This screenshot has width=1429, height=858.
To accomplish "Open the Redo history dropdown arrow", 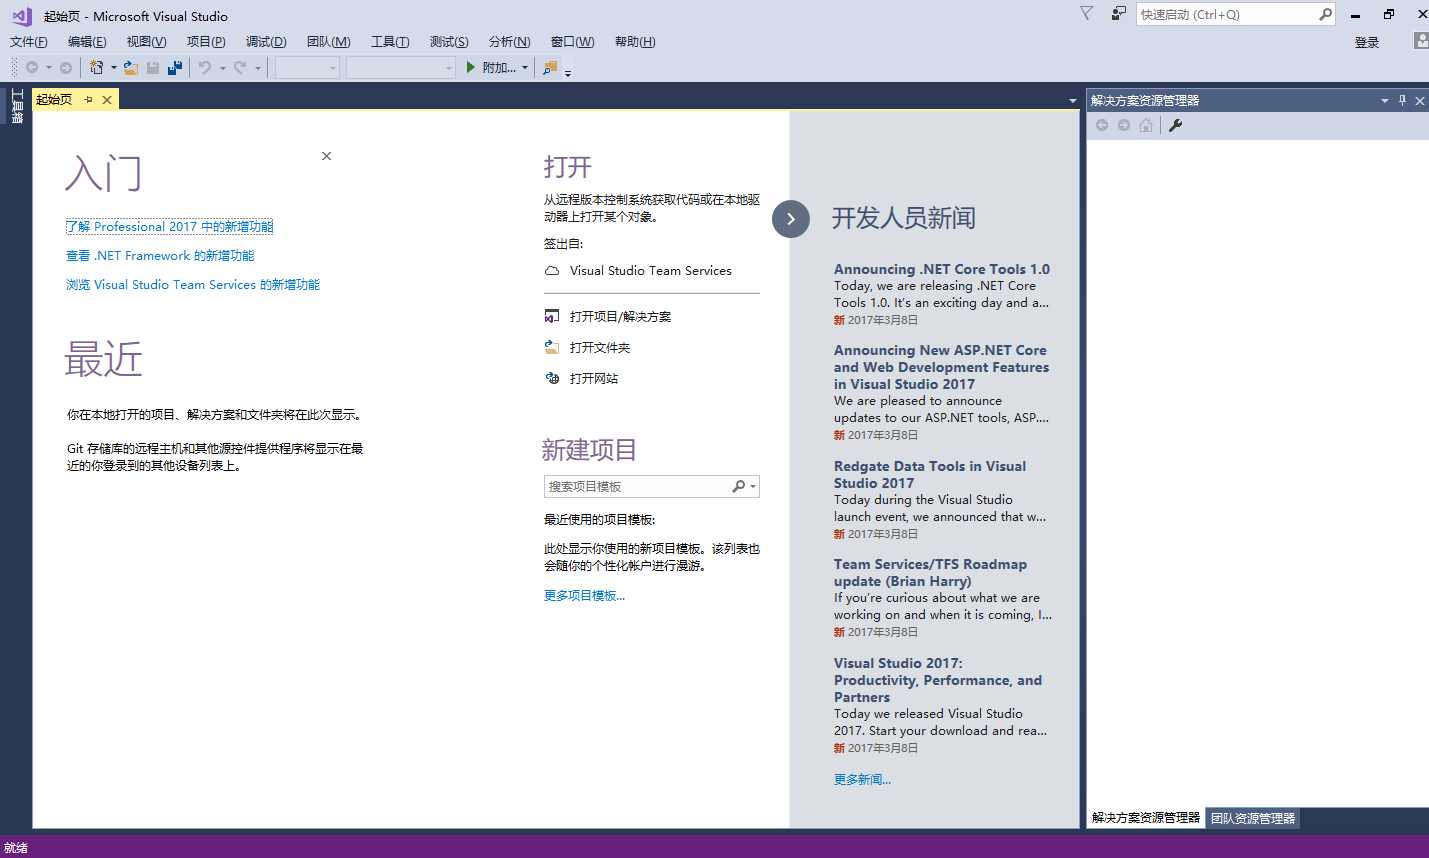I will (x=257, y=68).
